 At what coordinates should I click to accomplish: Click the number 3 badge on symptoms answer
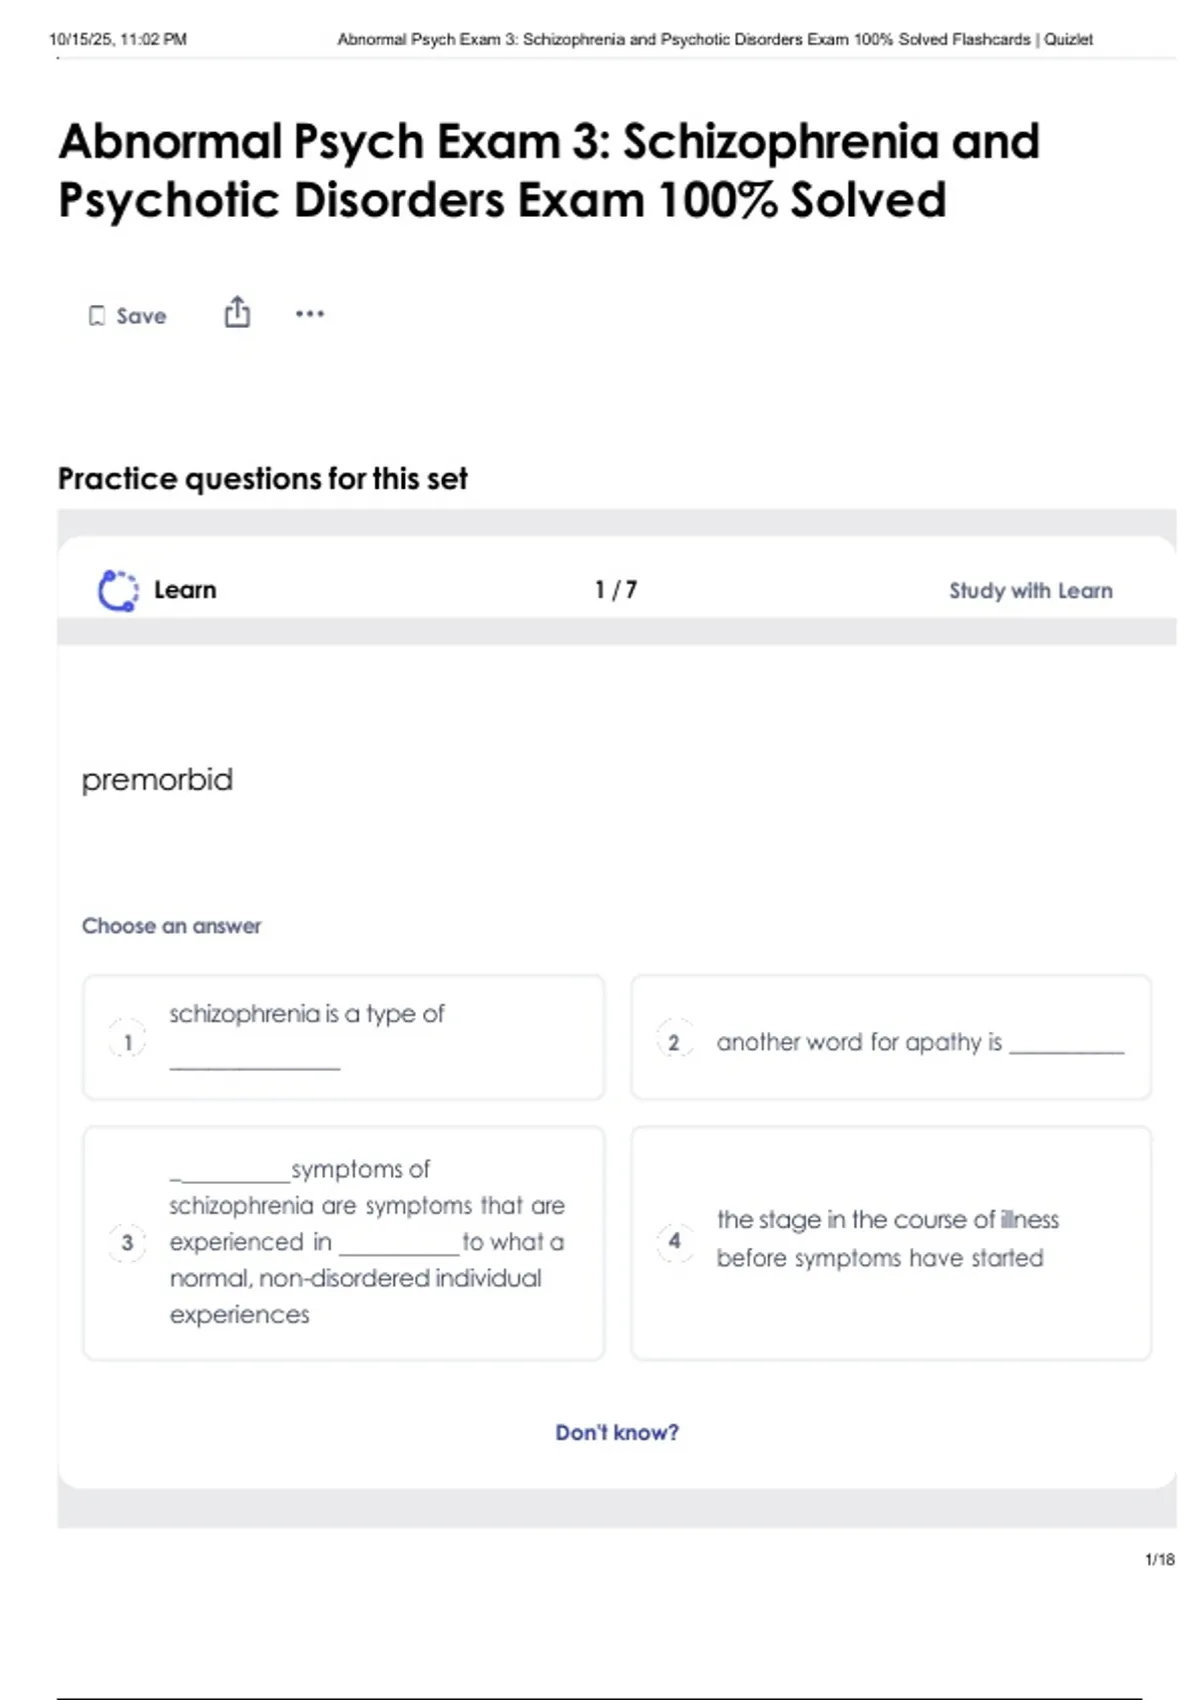[x=127, y=1242]
